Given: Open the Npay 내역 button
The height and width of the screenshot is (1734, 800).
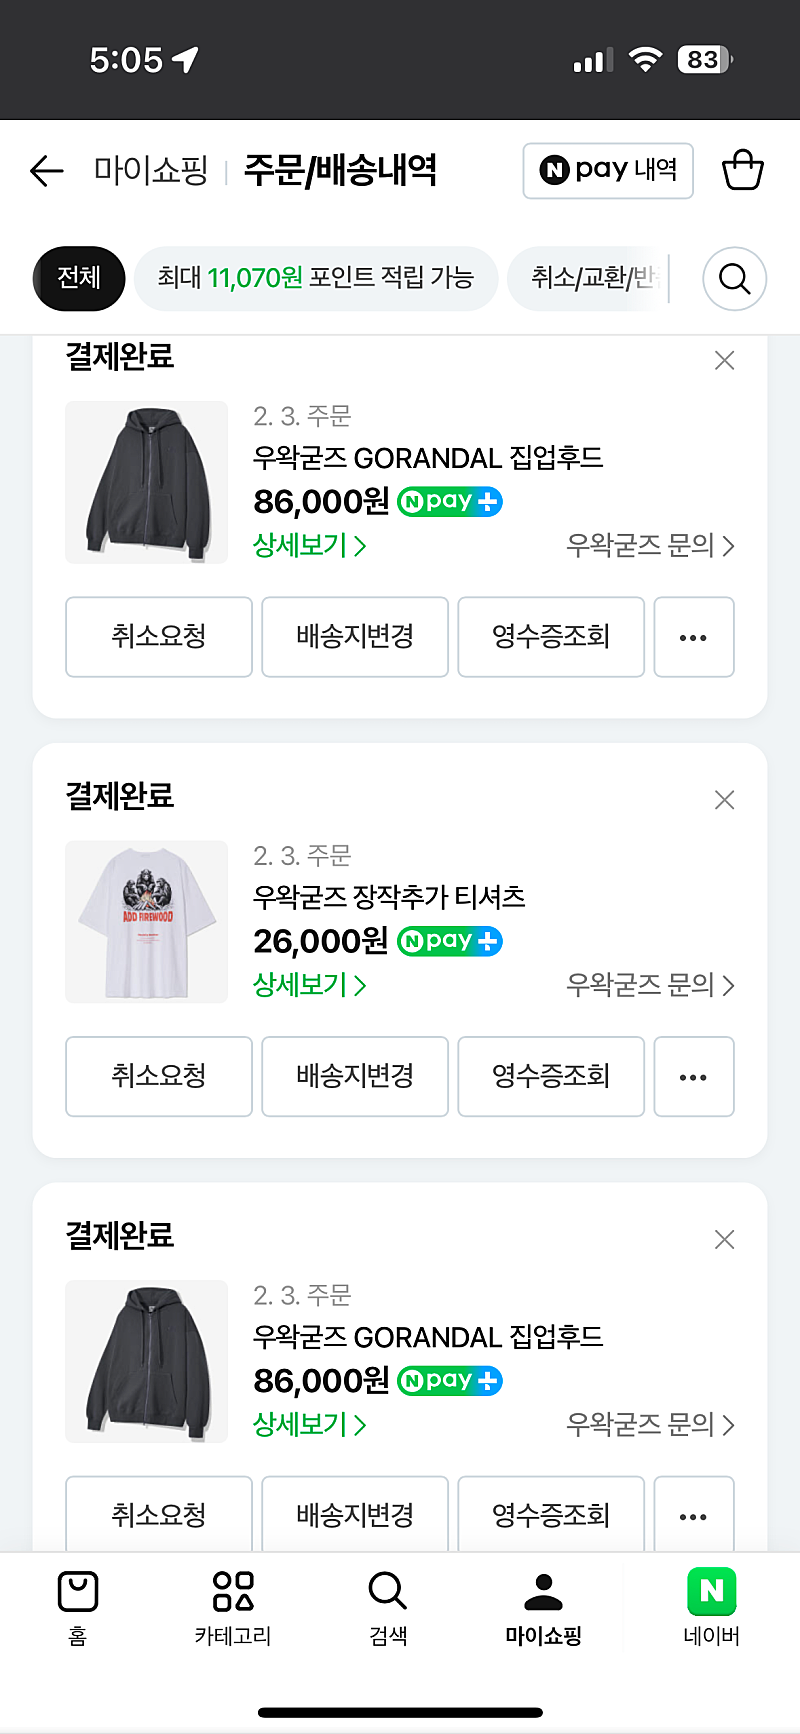Looking at the screenshot, I should pyautogui.click(x=608, y=171).
